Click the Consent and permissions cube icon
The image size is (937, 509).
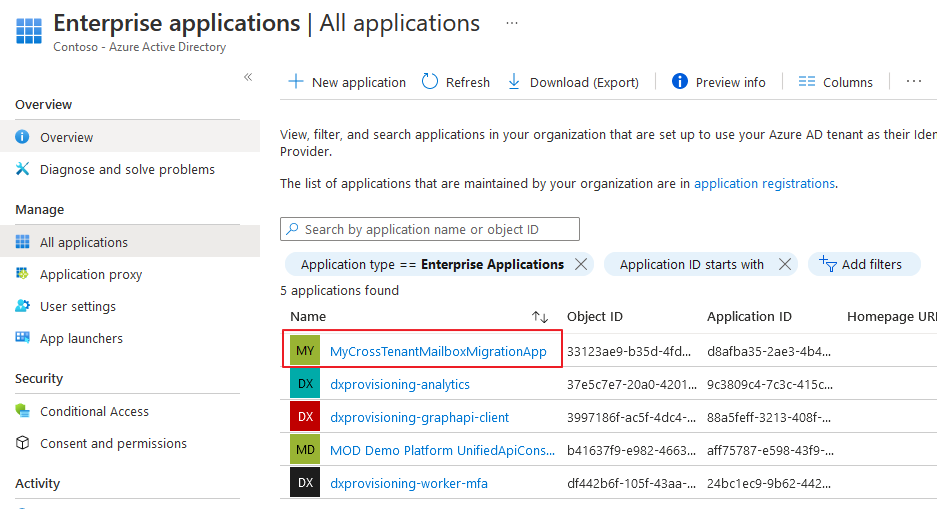click(22, 443)
